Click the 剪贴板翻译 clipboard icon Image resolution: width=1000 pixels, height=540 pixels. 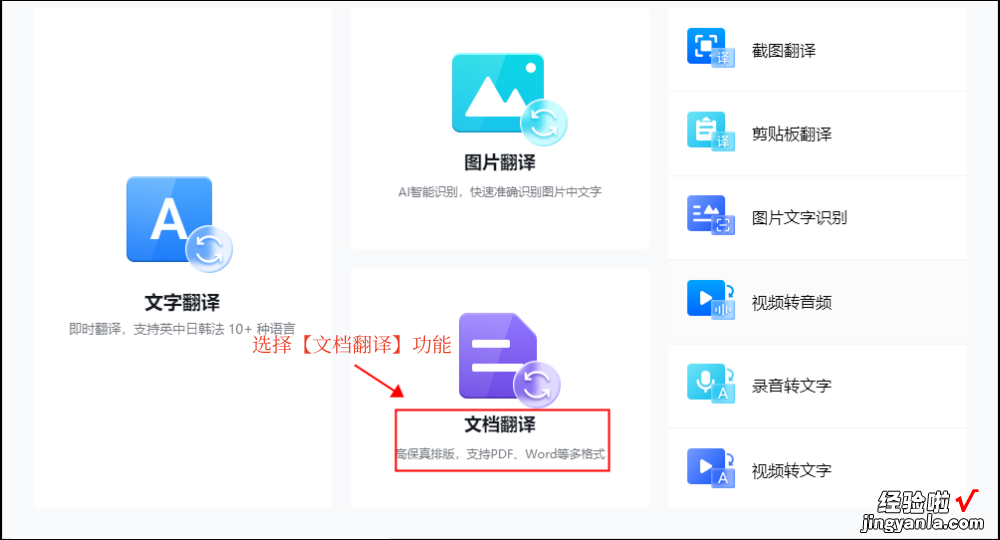[710, 131]
